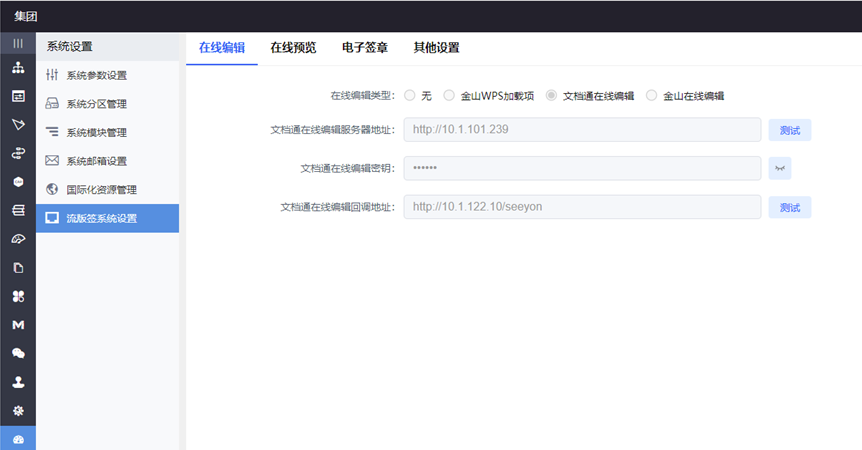Image resolution: width=862 pixels, height=450 pixels.
Task: Open the 电子签章 tab
Action: pos(364,47)
